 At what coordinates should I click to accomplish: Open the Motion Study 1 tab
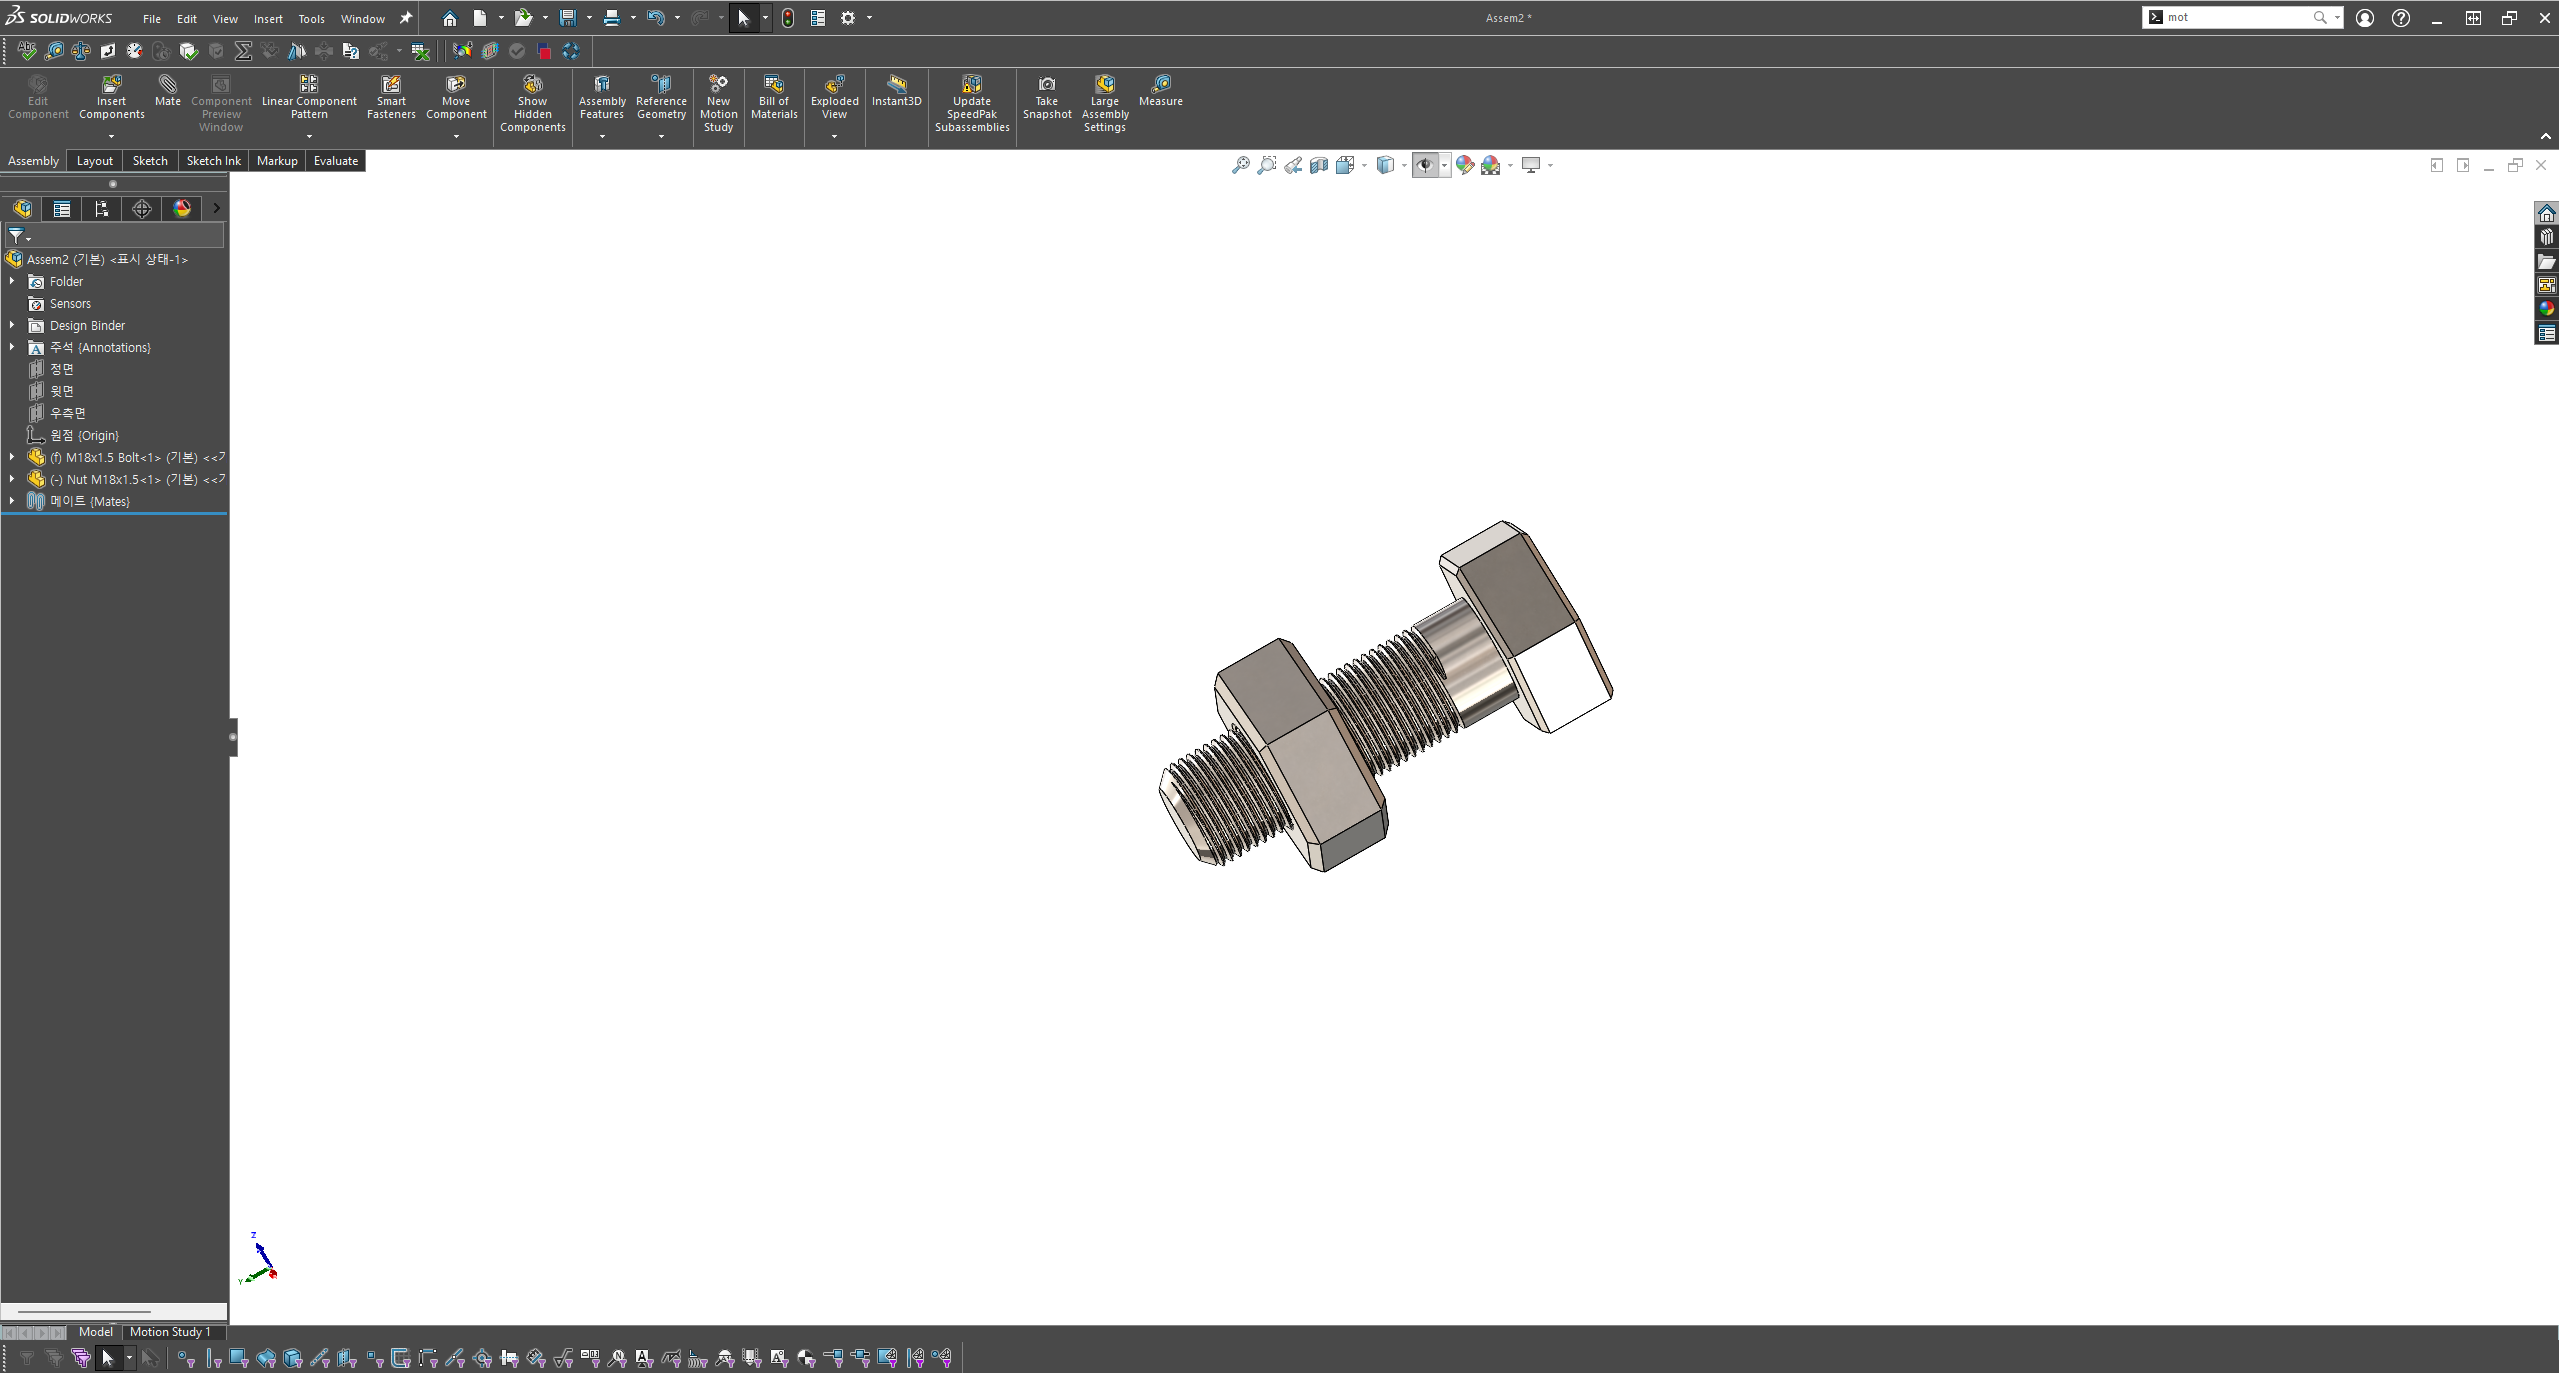click(170, 1331)
